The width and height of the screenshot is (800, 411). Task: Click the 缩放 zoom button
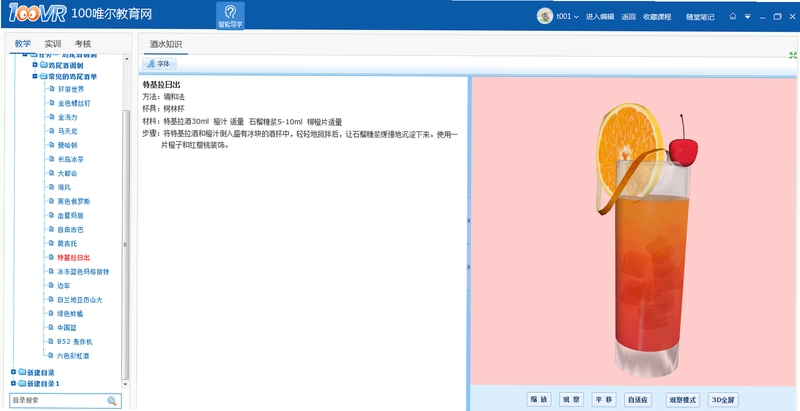pos(539,400)
